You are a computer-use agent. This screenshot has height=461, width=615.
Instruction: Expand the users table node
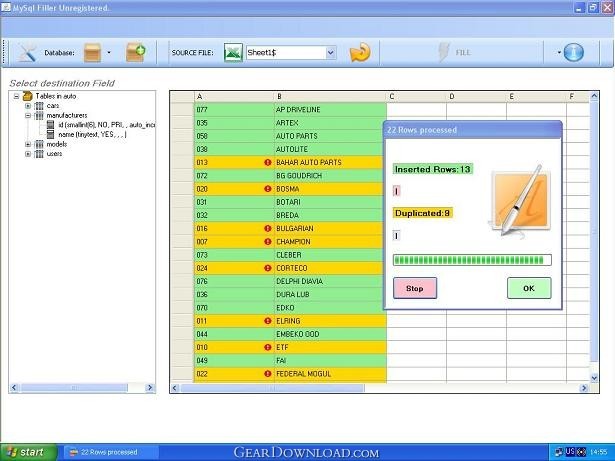tap(28, 154)
